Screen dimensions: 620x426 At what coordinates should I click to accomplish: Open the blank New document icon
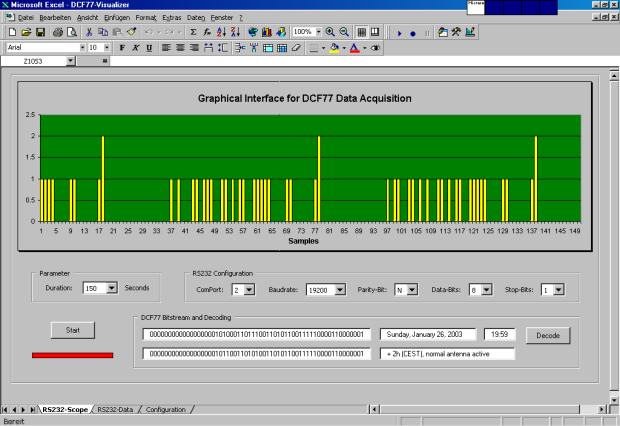pos(11,33)
